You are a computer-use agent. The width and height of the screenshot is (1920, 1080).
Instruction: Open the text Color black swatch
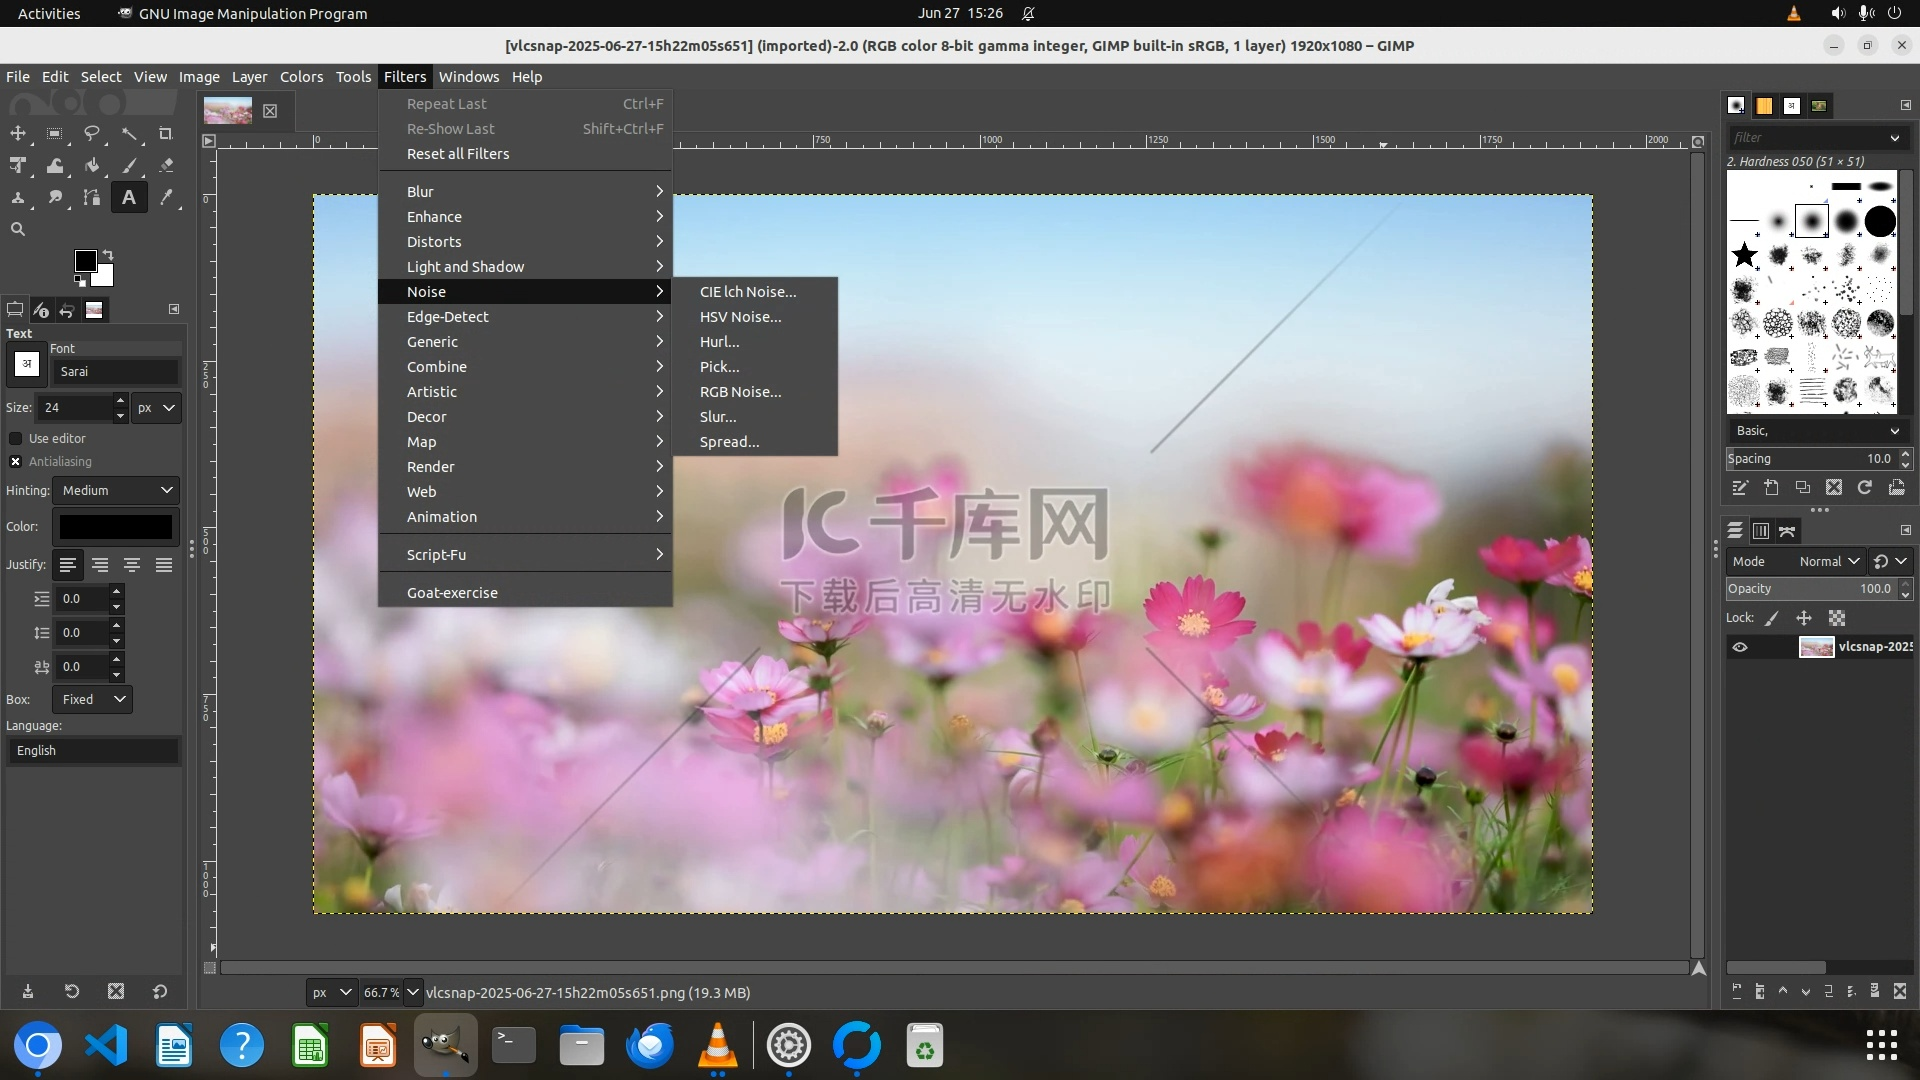(115, 527)
